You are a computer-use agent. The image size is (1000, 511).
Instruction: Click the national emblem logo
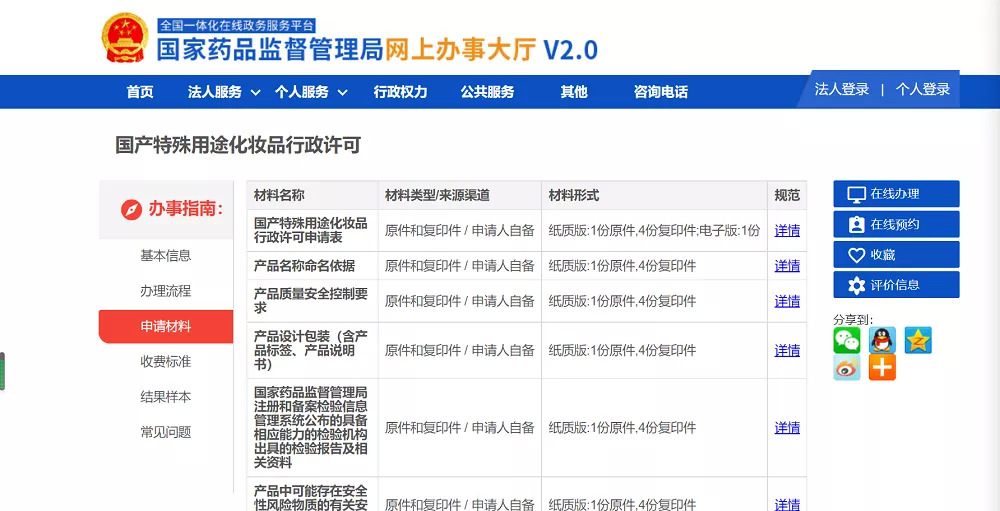tap(125, 38)
